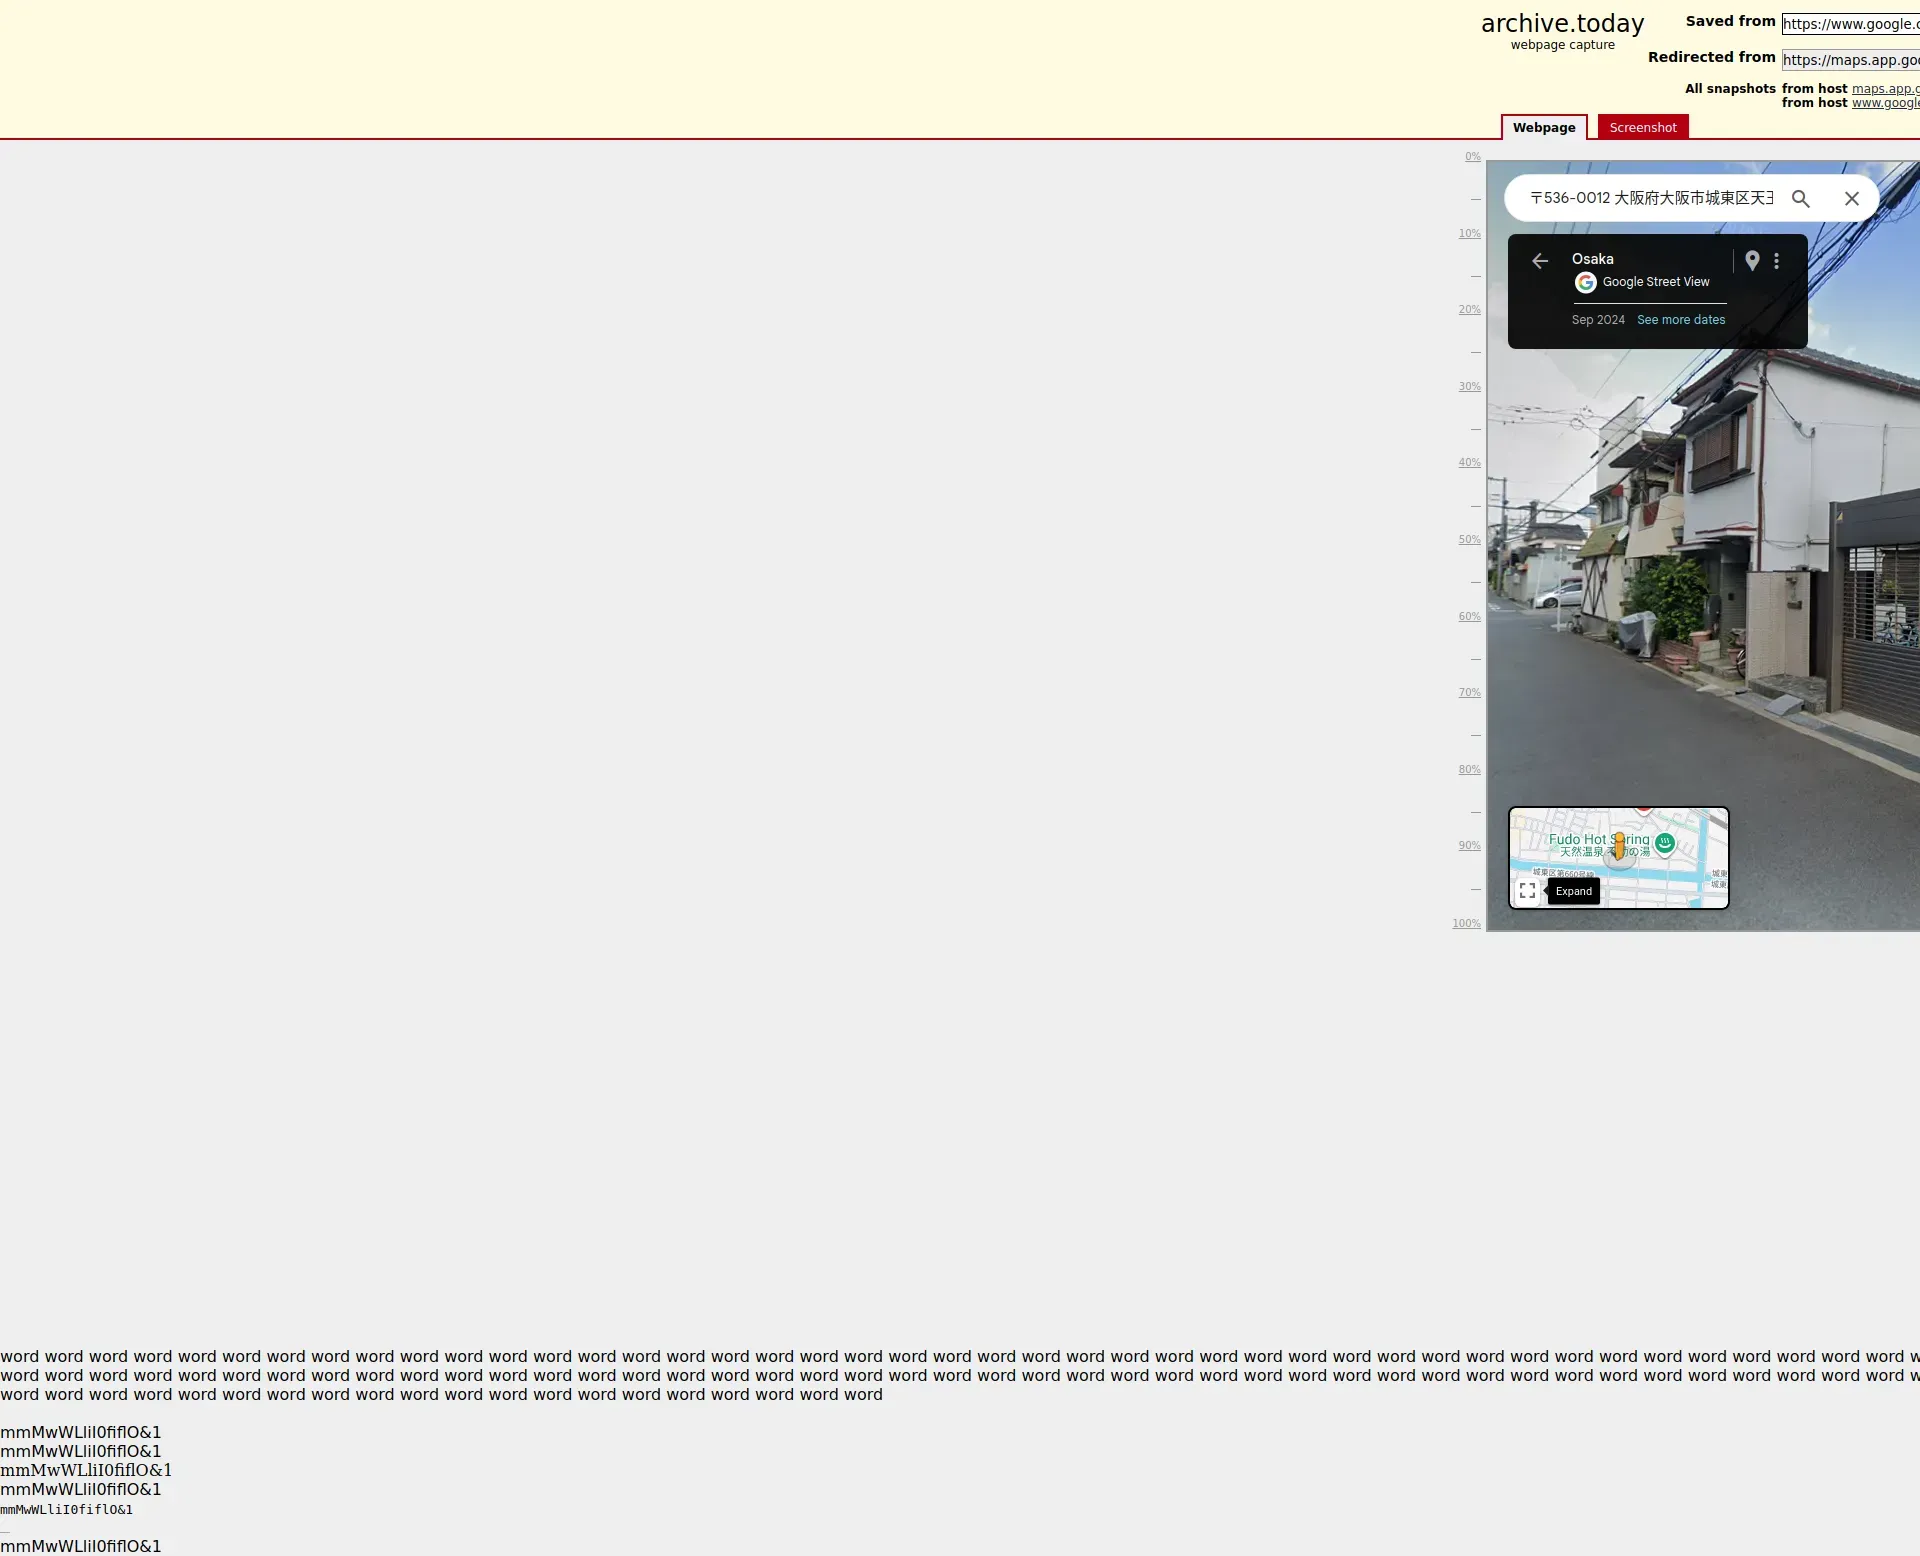Image resolution: width=1920 pixels, height=1556 pixels.
Task: Open See more dates link
Action: [x=1680, y=320]
